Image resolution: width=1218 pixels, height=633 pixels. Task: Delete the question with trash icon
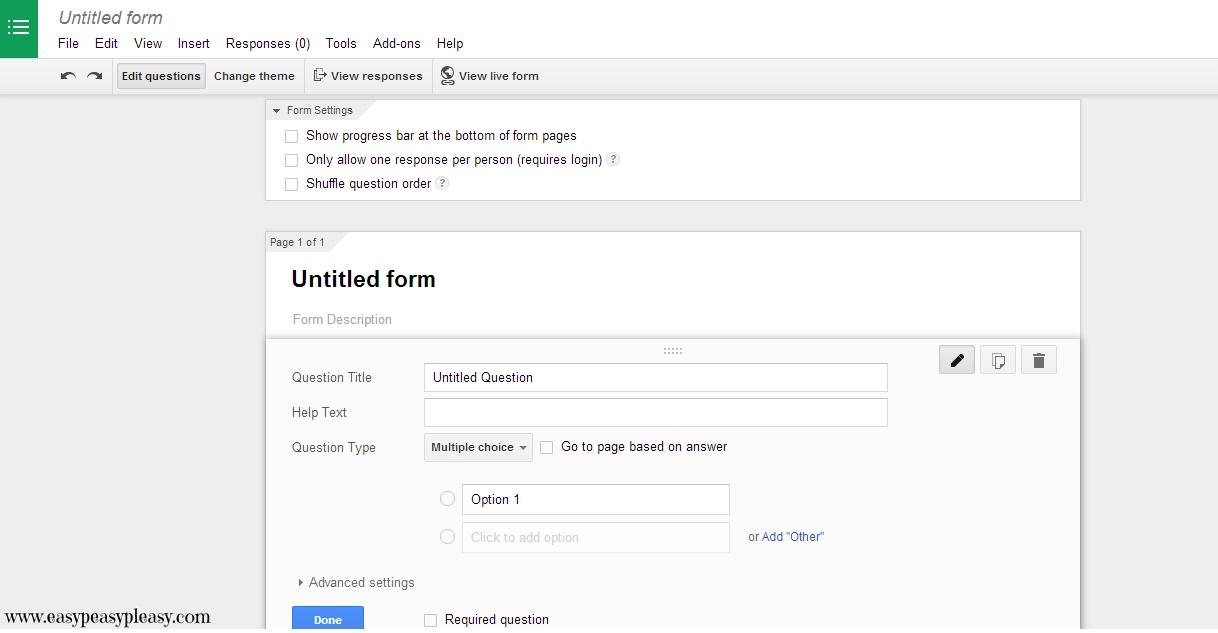point(1038,360)
